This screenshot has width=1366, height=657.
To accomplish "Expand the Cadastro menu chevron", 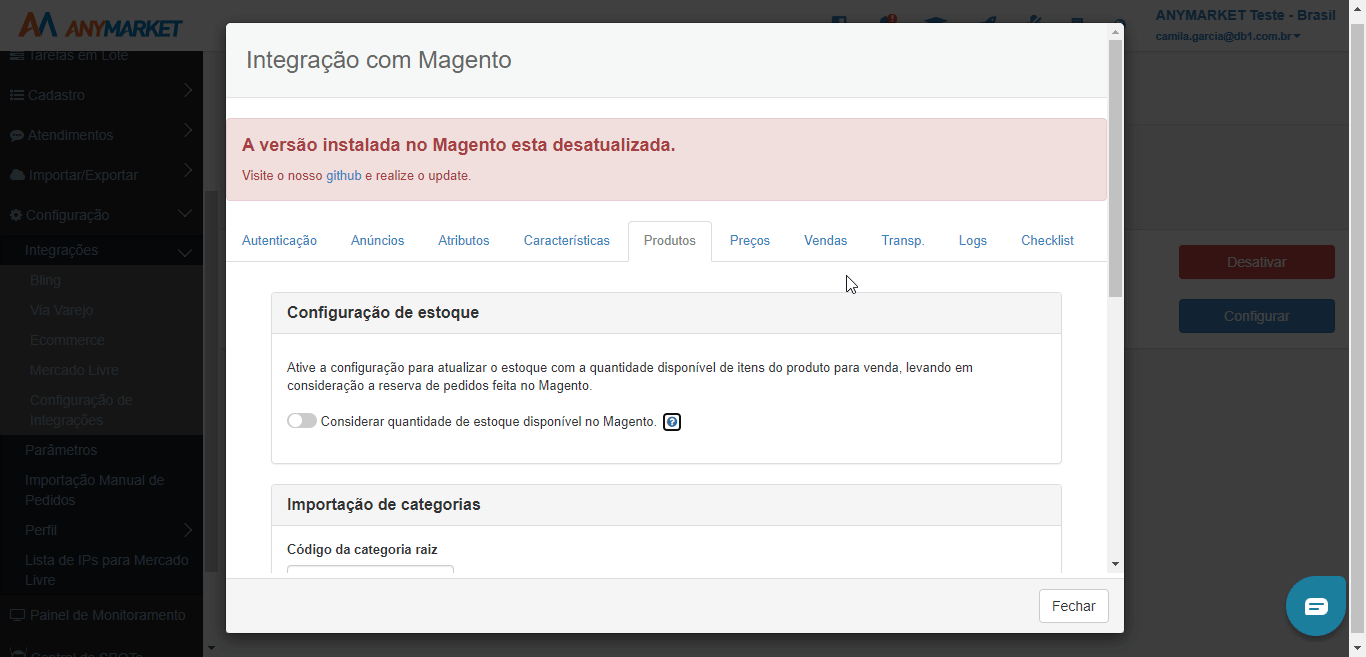I will pos(187,91).
